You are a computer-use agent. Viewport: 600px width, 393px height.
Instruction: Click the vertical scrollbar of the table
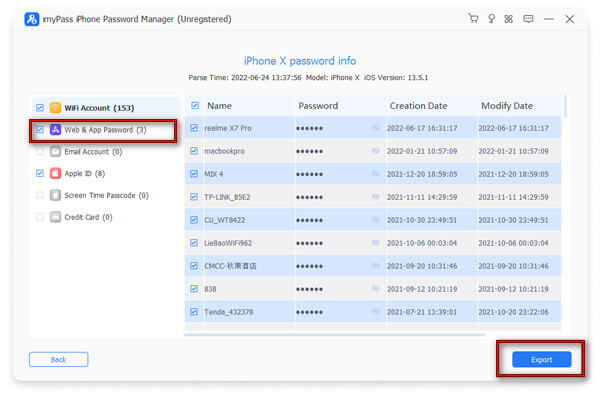point(565,106)
